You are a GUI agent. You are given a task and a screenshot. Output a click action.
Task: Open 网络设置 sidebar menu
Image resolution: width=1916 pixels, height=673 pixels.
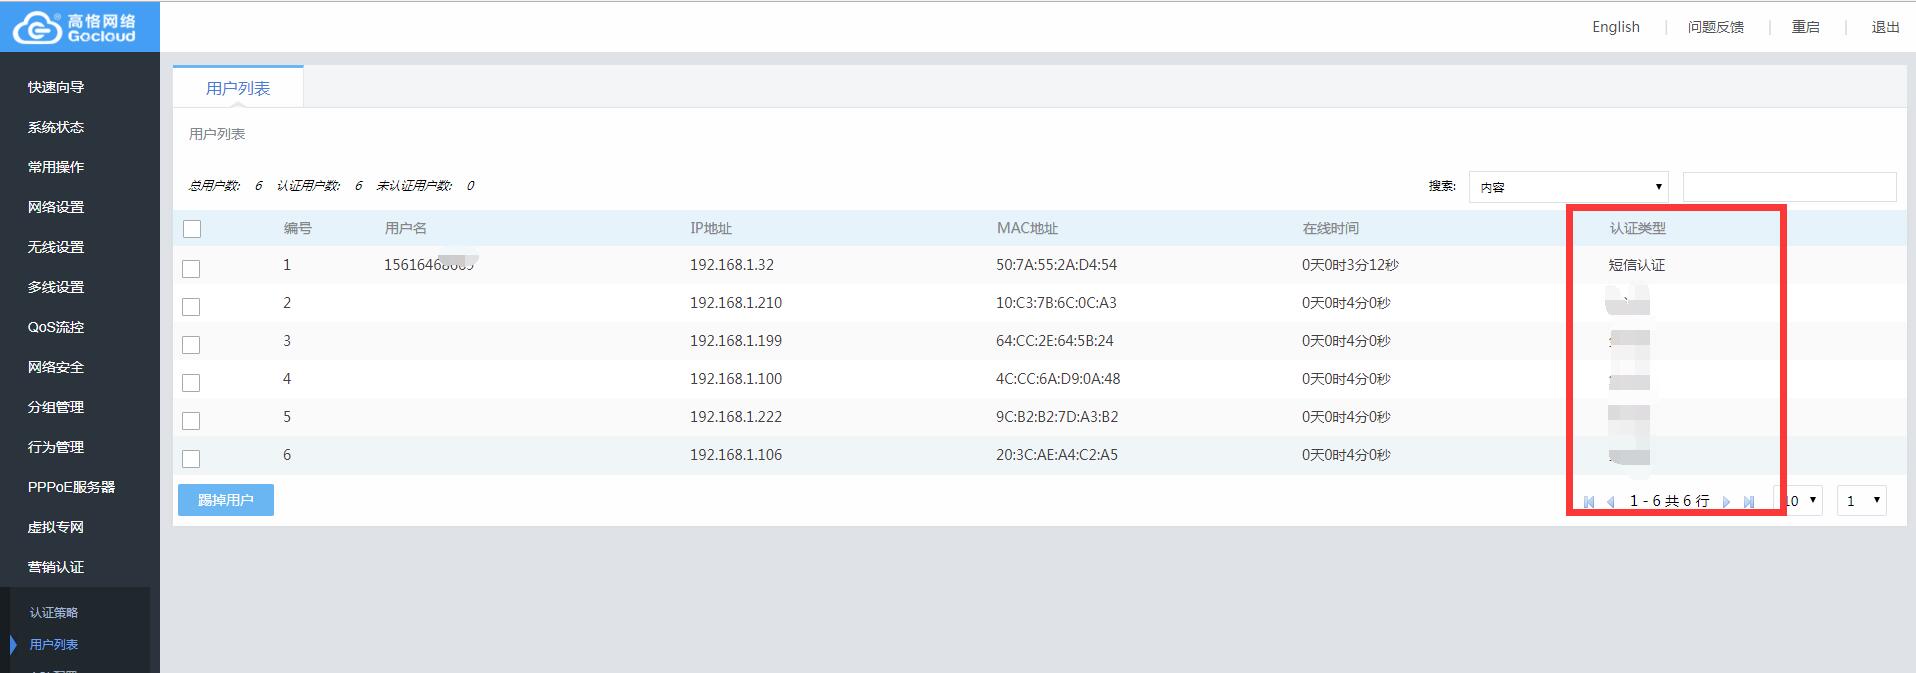[56, 207]
